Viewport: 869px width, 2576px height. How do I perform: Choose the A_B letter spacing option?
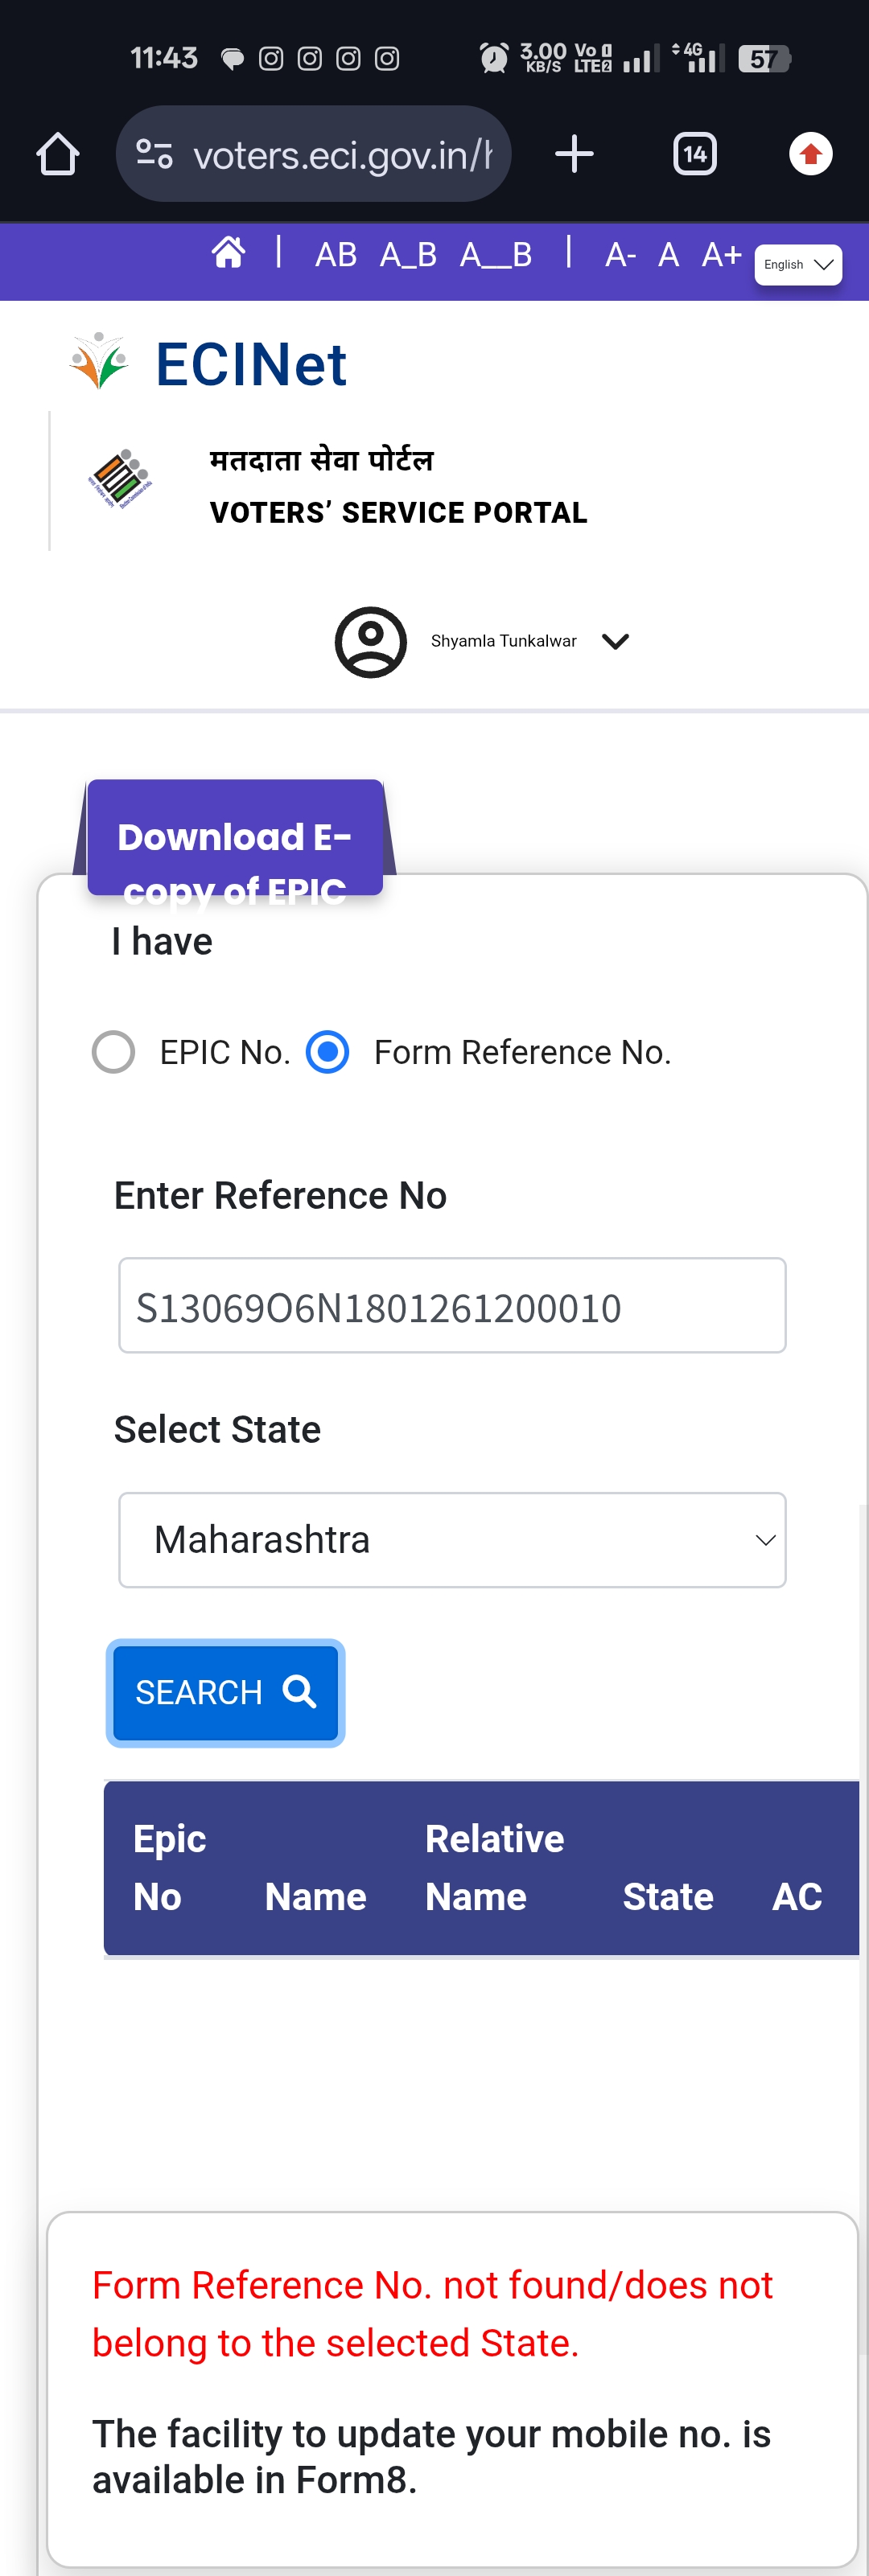point(408,256)
